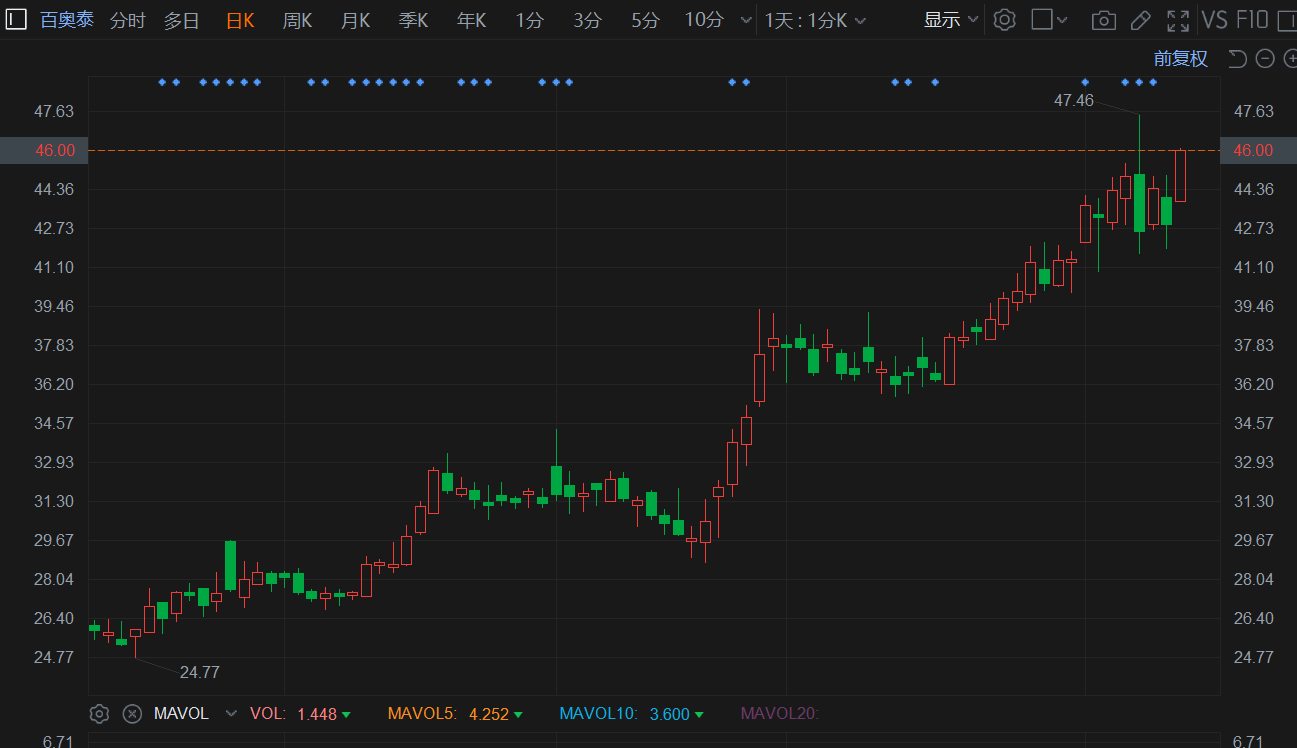Open chart settings gear in top toolbar
1297x748 pixels.
1004,20
